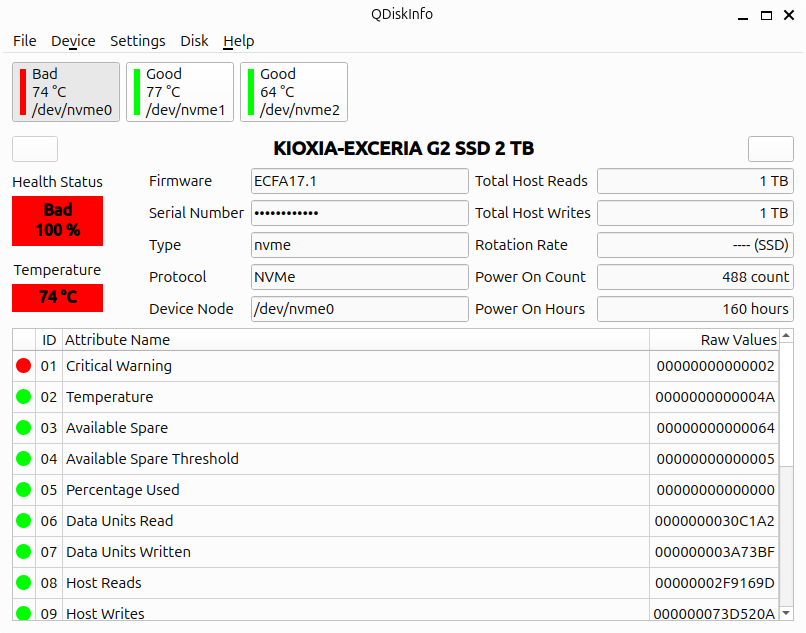This screenshot has height=633, width=806.
Task: Click the Rotation Rate field ---- (SSD)
Action: click(x=695, y=245)
